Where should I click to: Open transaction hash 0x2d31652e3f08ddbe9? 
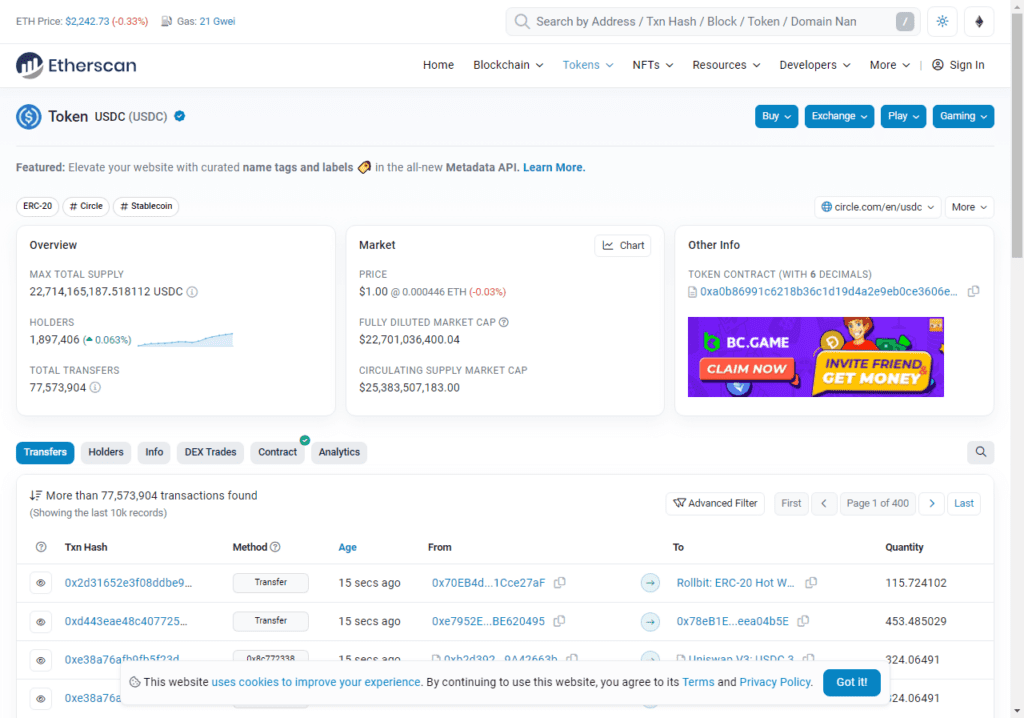point(128,583)
